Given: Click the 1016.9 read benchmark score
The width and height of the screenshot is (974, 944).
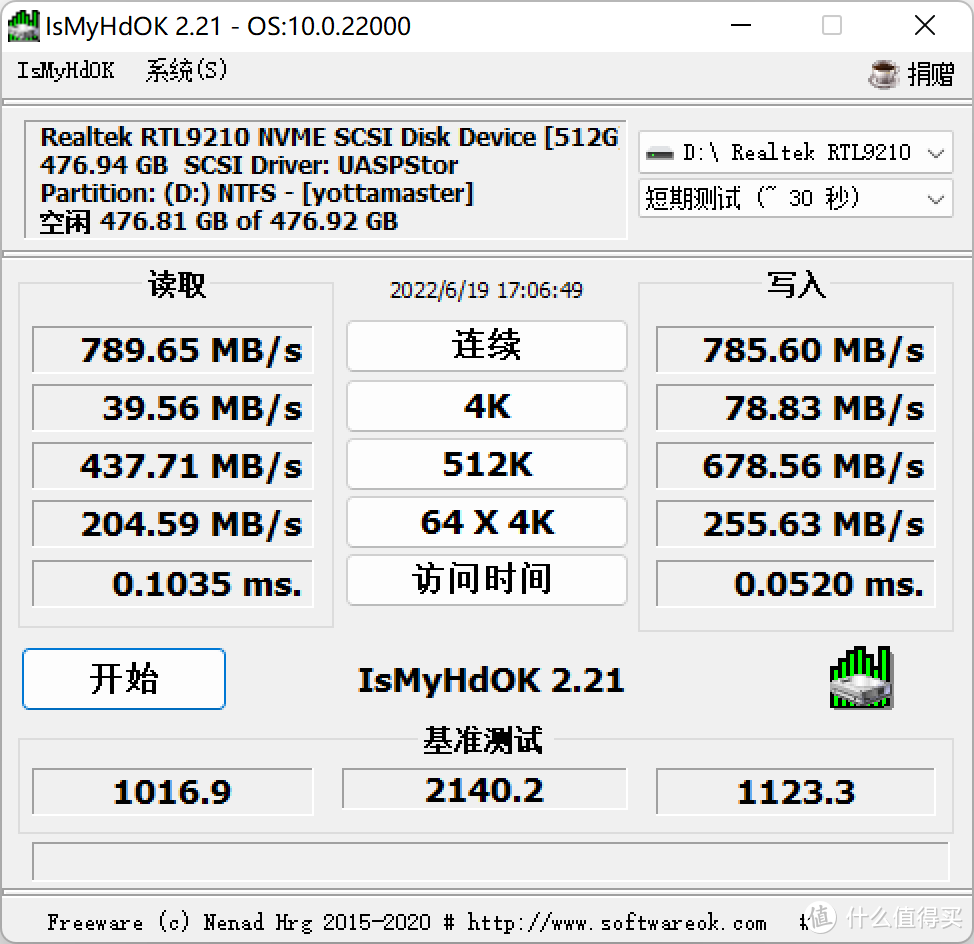Looking at the screenshot, I should pos(173,792).
